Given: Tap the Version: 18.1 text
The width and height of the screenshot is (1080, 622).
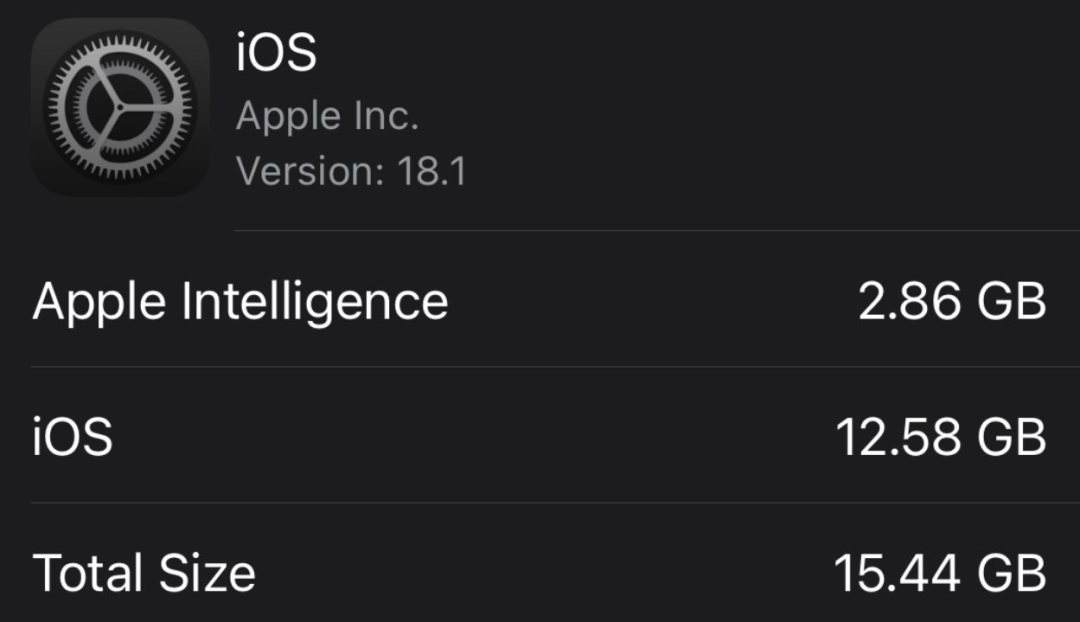Looking at the screenshot, I should point(350,170).
